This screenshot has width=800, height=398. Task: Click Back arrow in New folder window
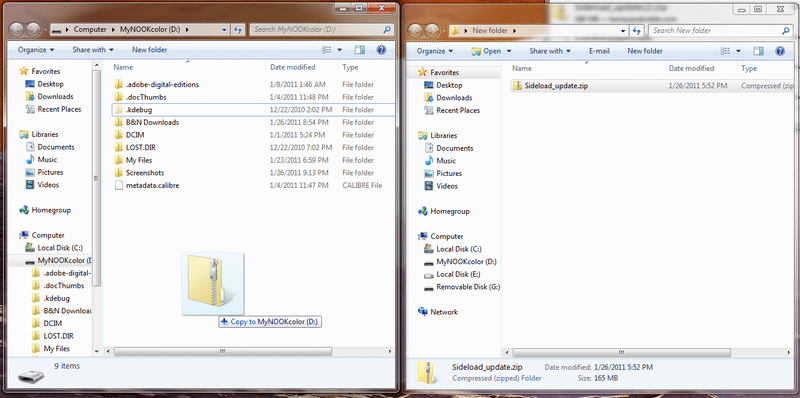[x=415, y=31]
